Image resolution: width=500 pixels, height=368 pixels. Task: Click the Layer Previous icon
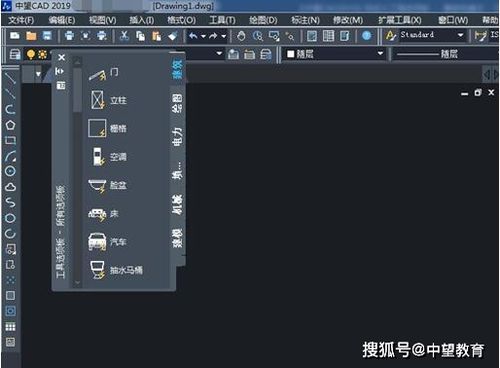250,54
